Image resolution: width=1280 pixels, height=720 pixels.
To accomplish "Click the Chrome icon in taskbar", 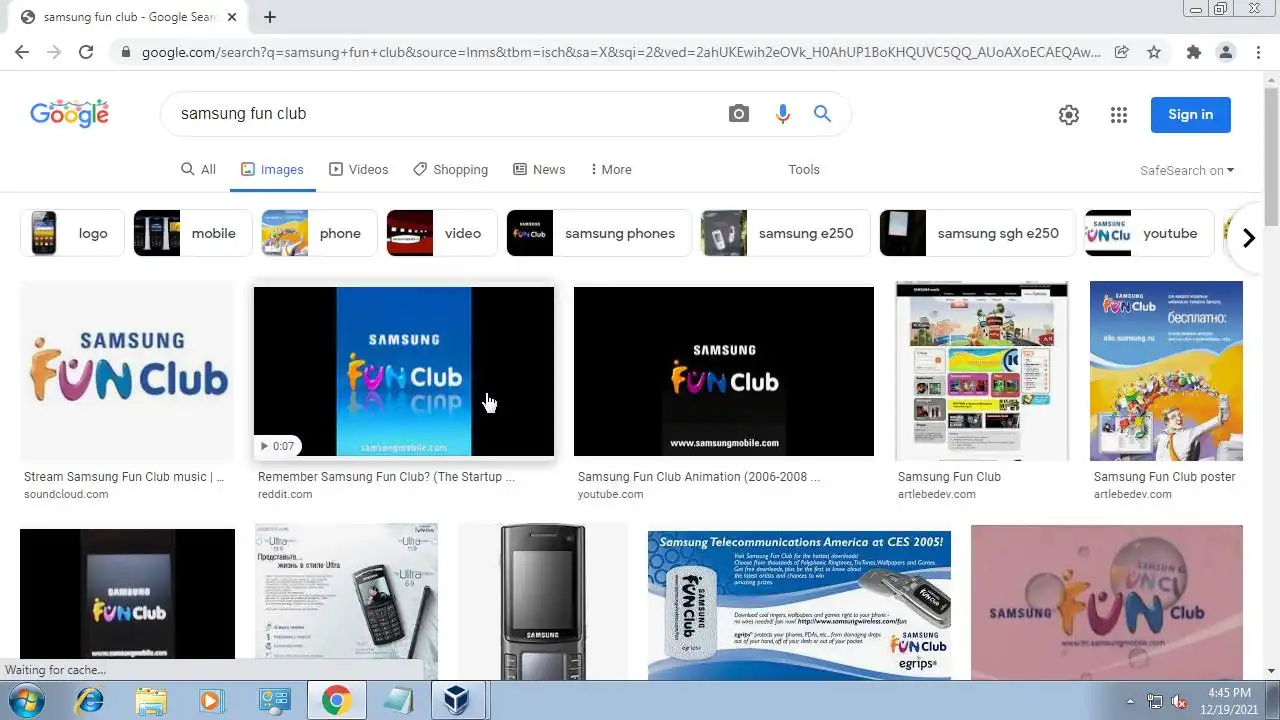I will [335, 701].
